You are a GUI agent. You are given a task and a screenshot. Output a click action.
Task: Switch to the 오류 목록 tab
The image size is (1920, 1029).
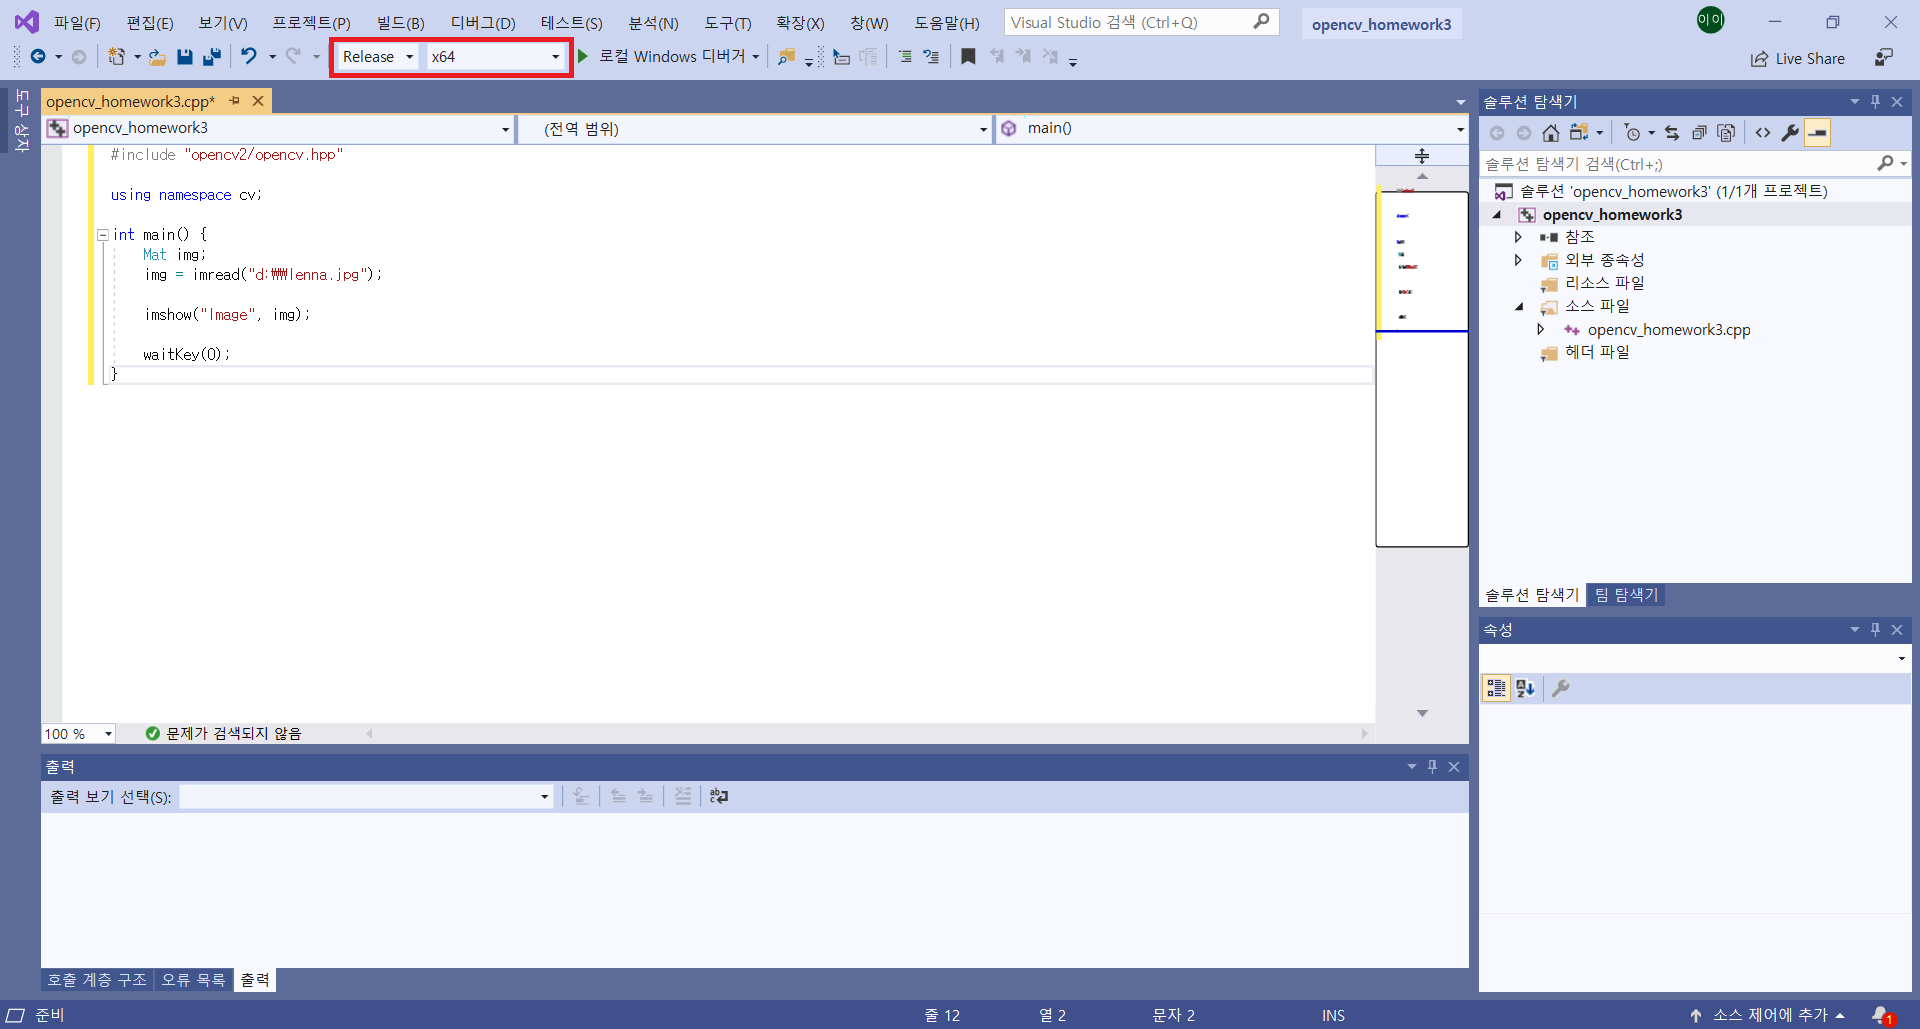(194, 980)
